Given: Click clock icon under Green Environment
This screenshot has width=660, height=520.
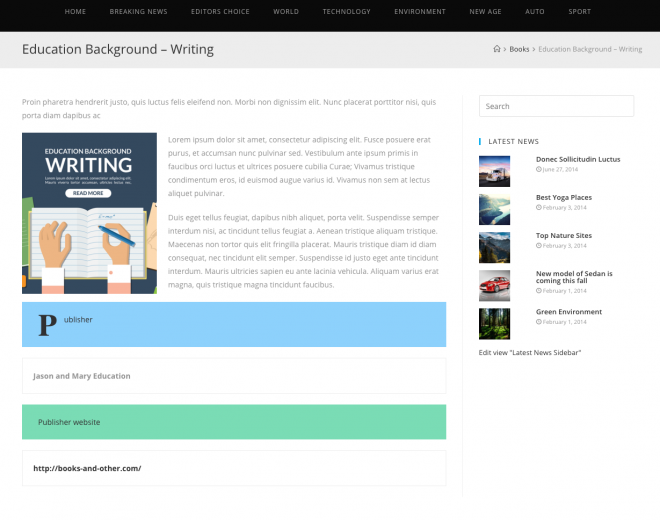Looking at the screenshot, I should pos(539,322).
